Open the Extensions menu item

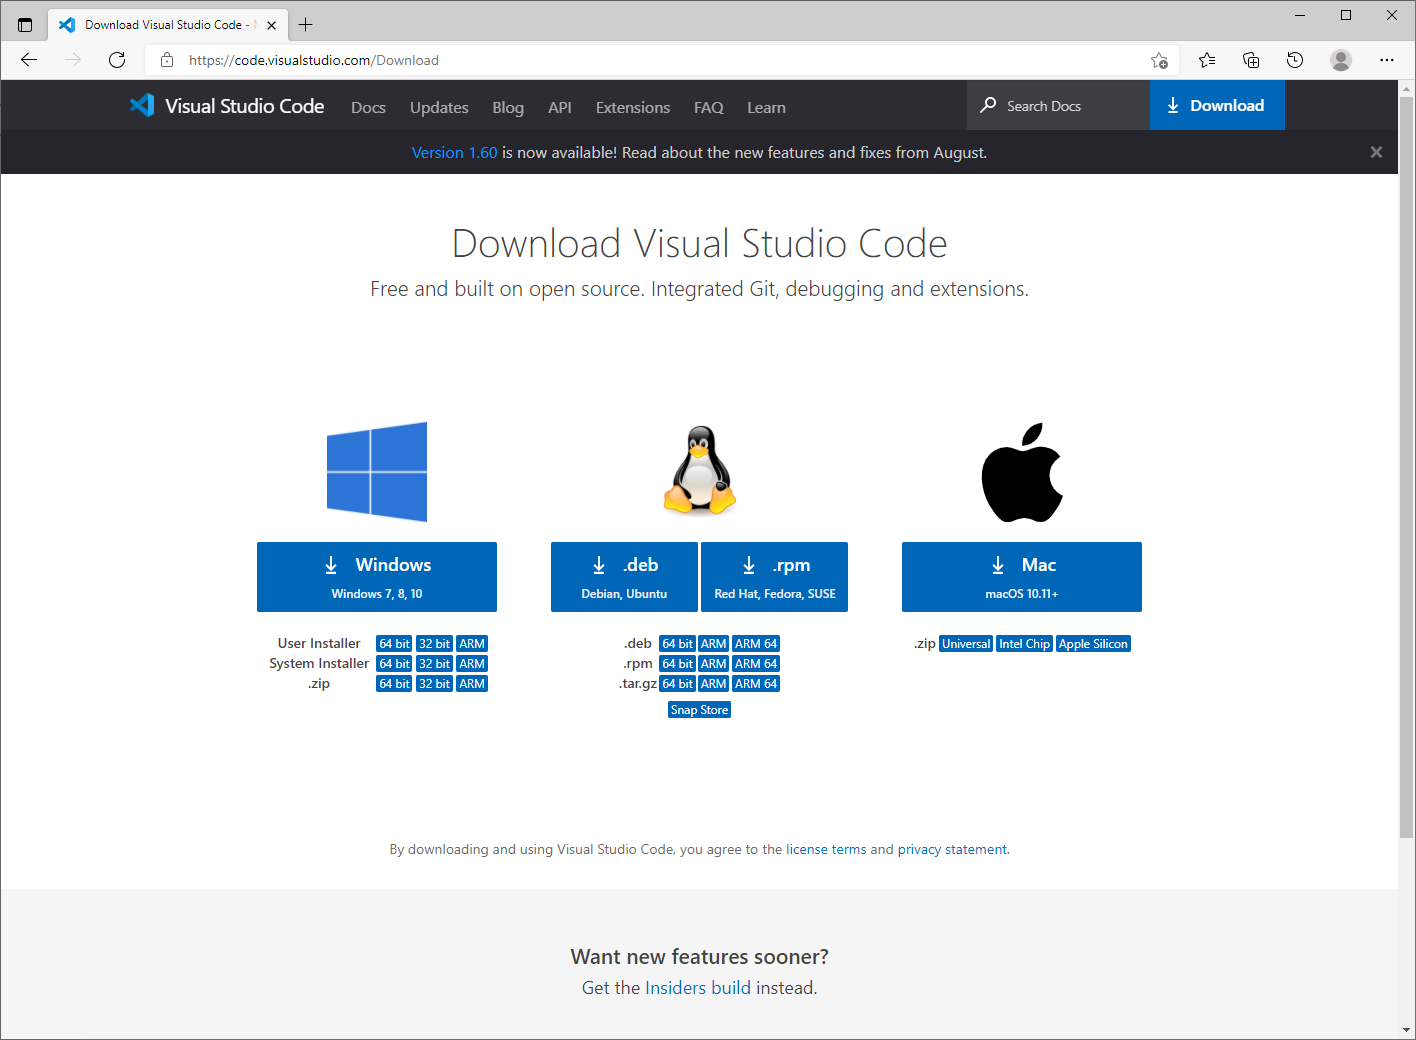tap(633, 107)
